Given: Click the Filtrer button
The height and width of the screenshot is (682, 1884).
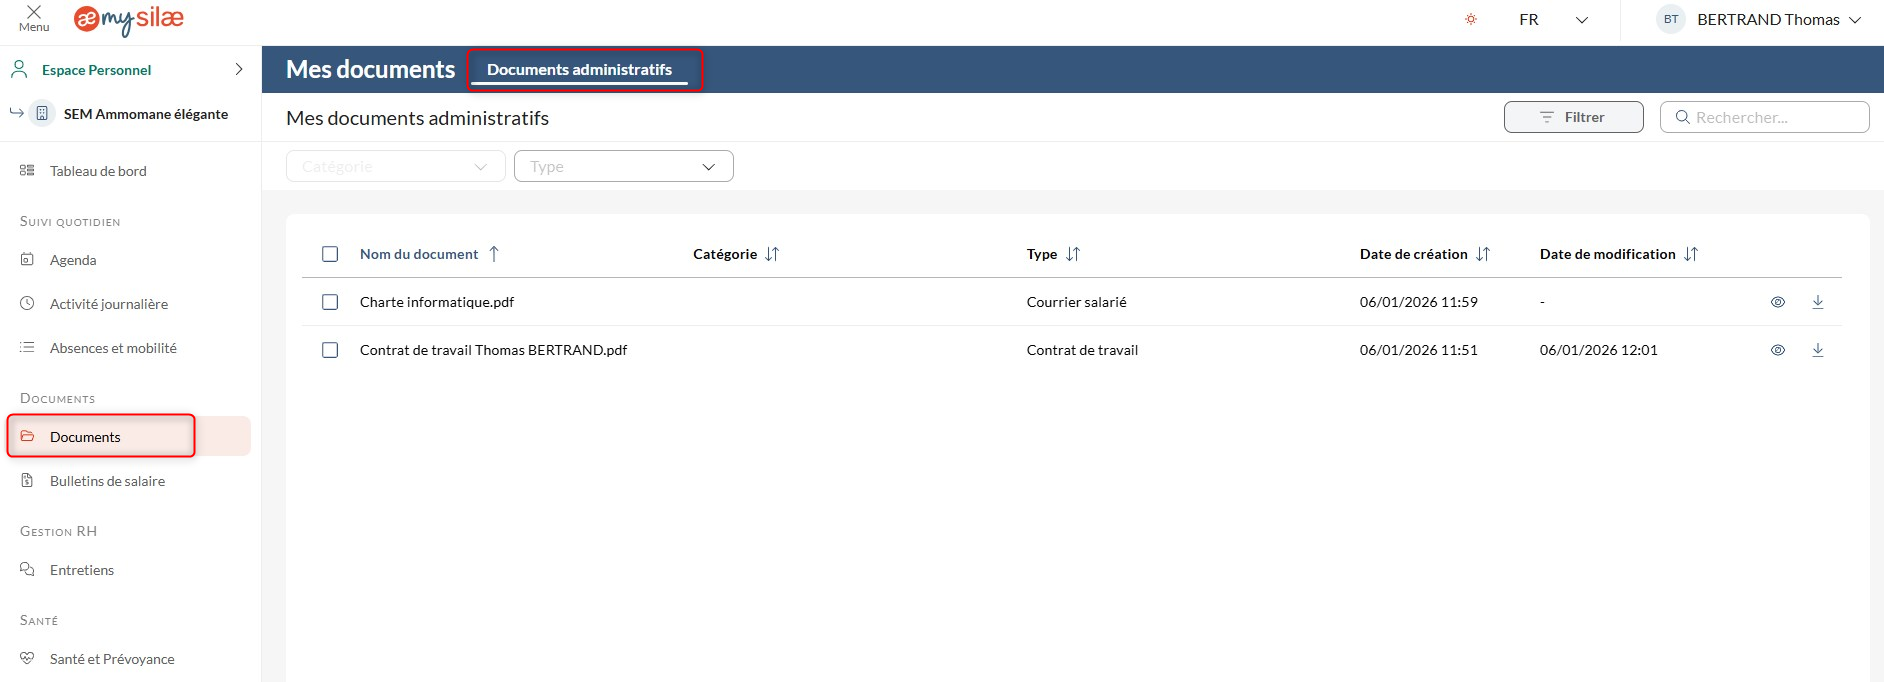Looking at the screenshot, I should (1572, 117).
